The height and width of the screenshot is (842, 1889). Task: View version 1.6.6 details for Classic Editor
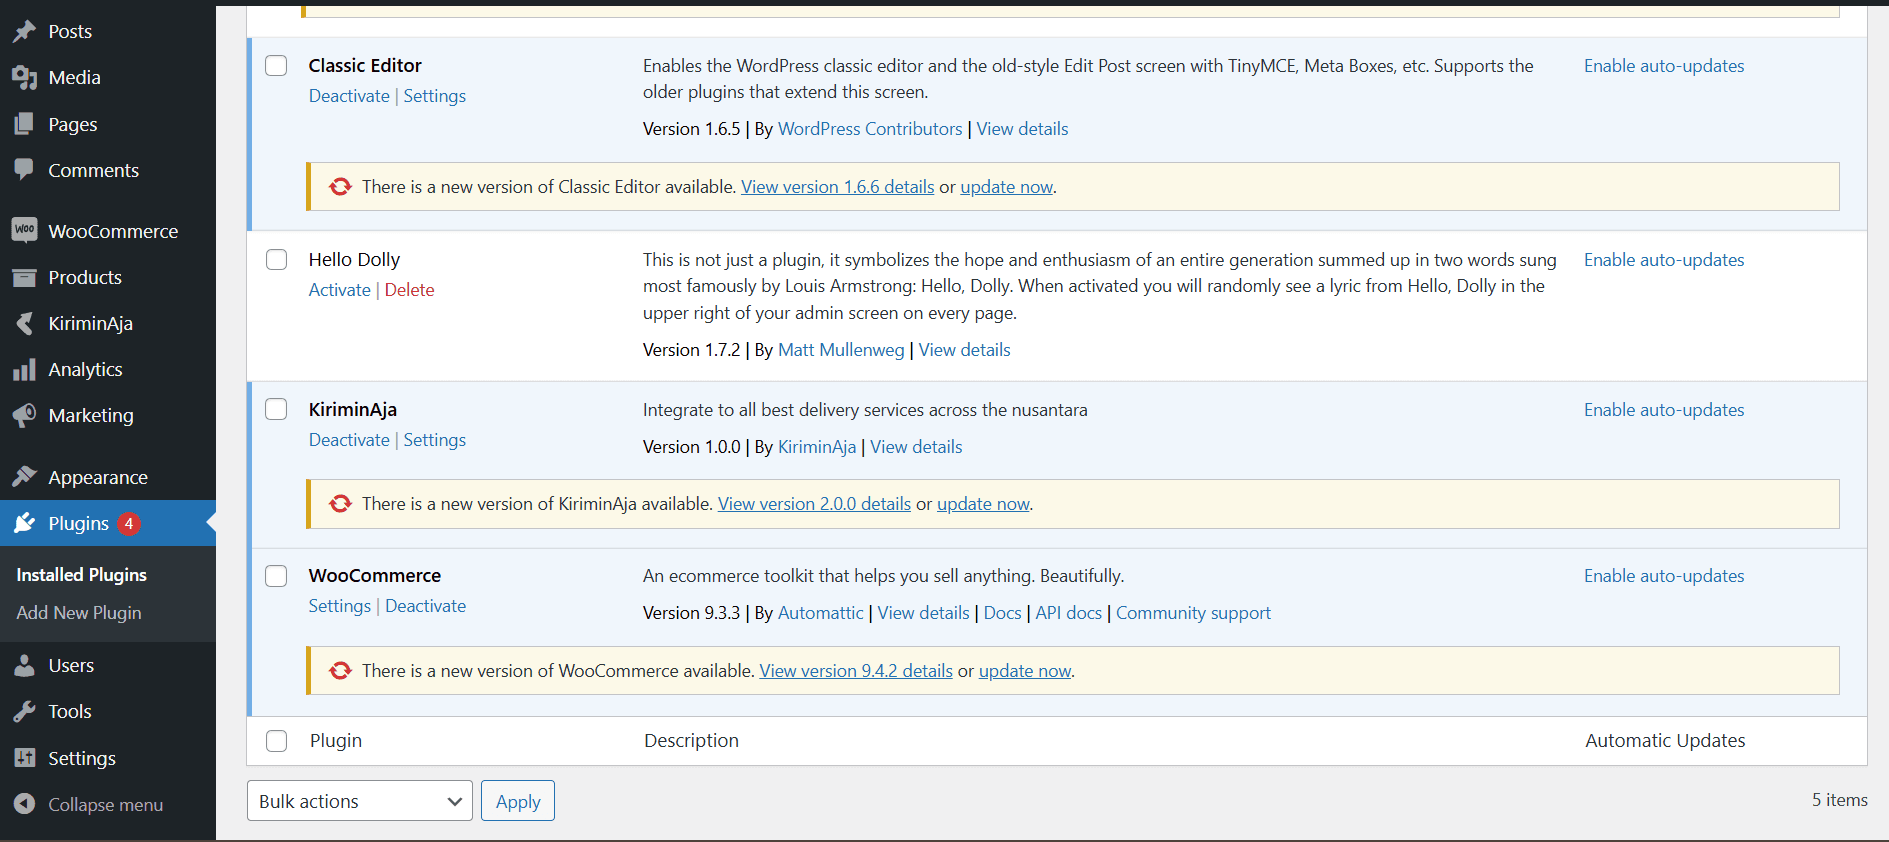click(837, 187)
